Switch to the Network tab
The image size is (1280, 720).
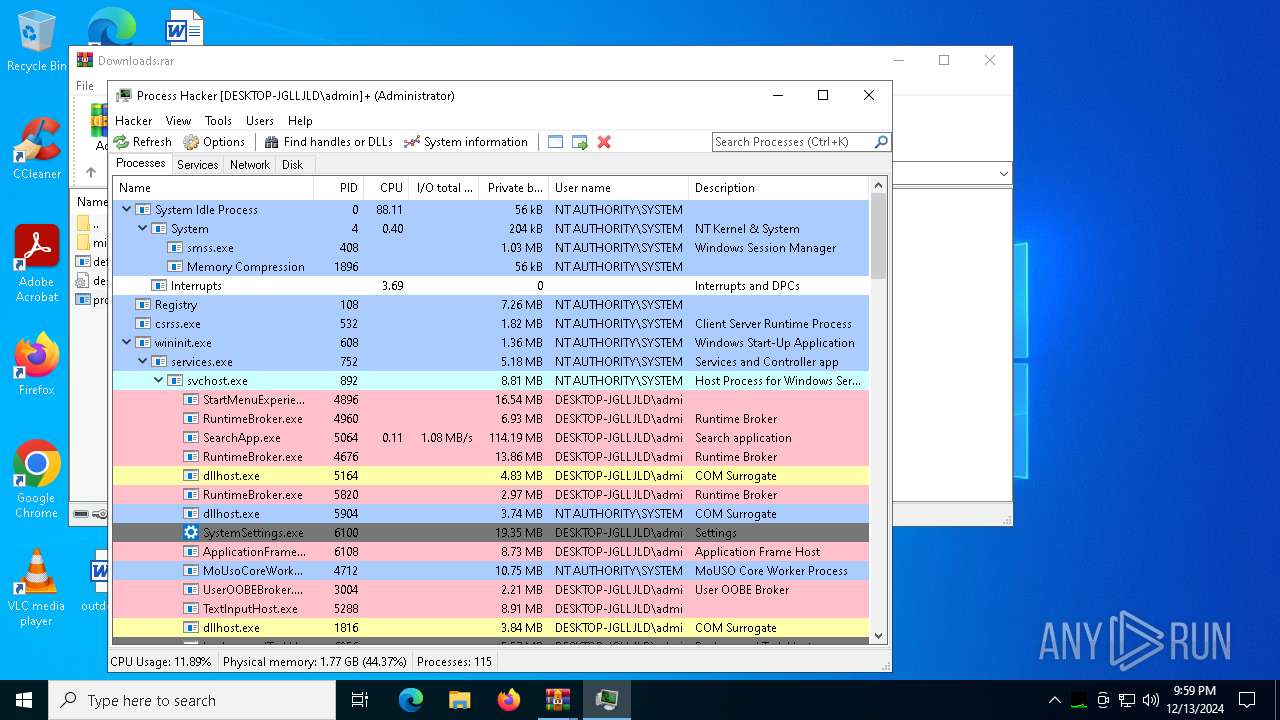point(250,165)
